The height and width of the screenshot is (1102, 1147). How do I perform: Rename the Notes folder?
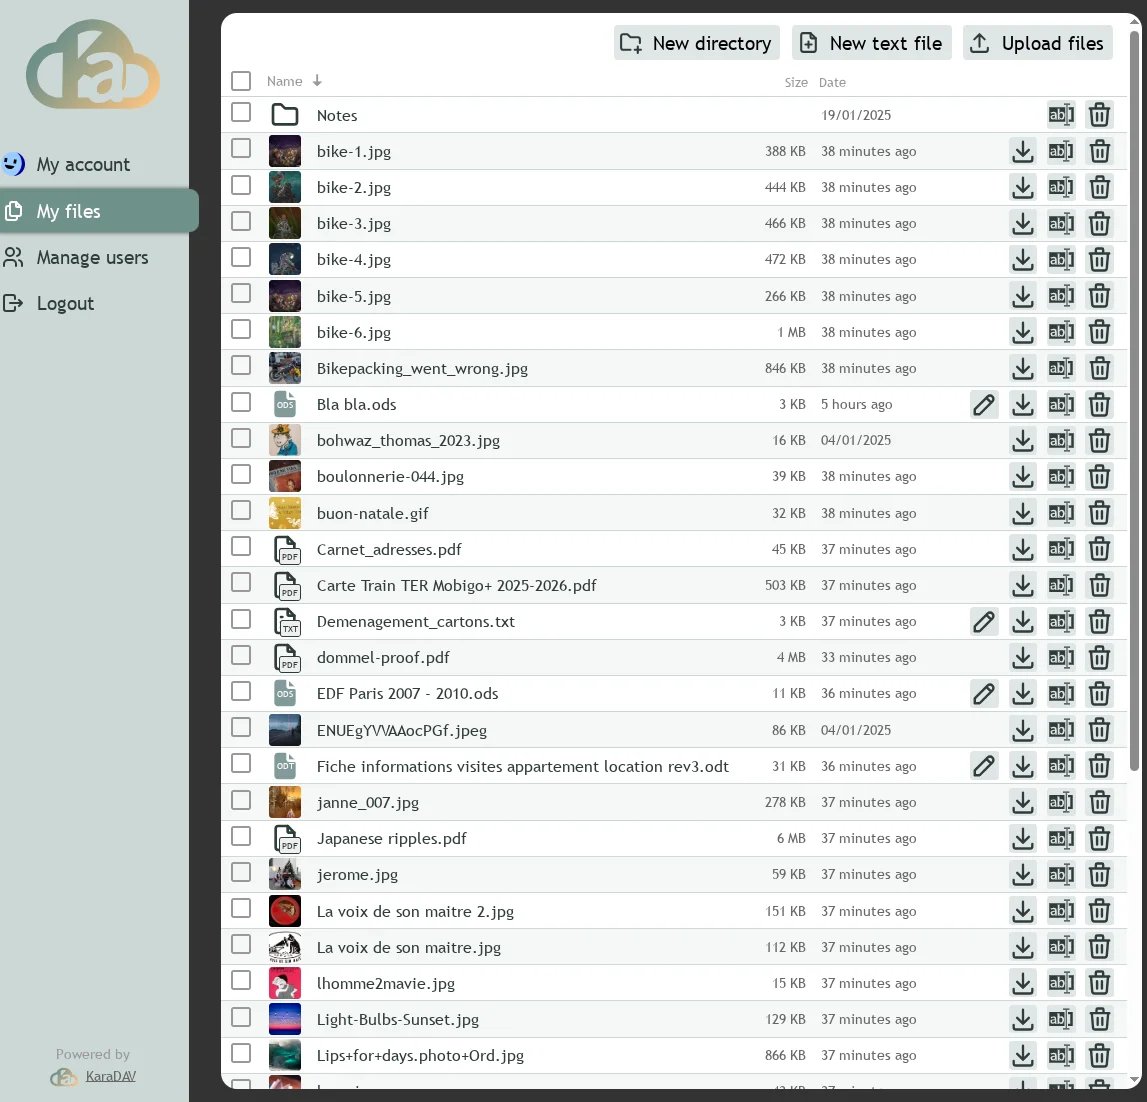(x=1061, y=114)
